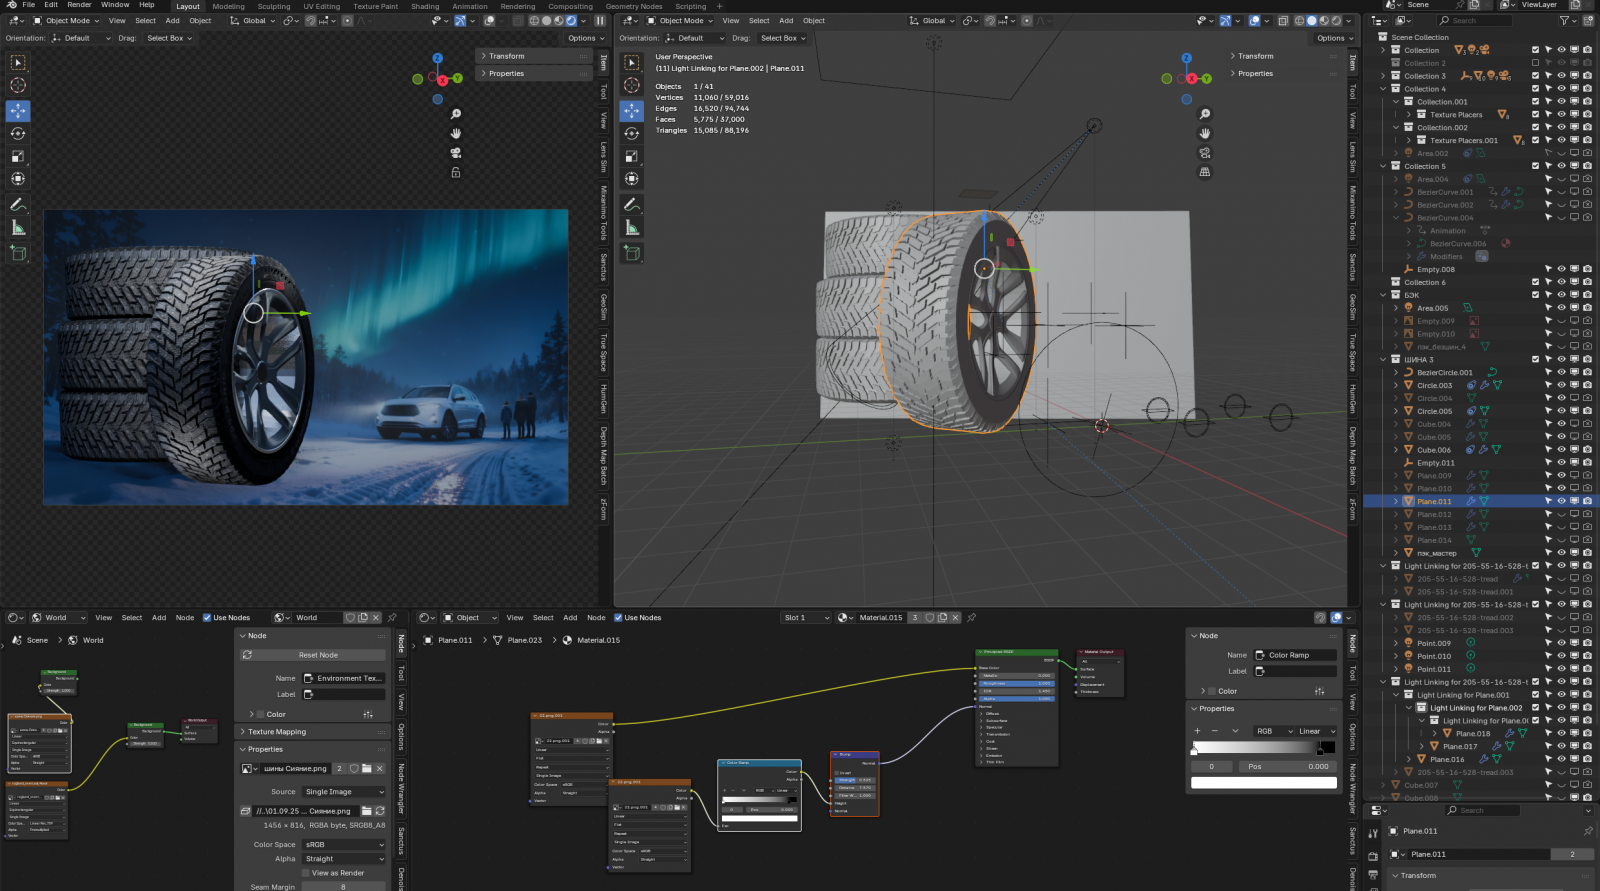The image size is (1600, 891).
Task: Select the Rotate tool in left viewport toolbar
Action: point(18,133)
